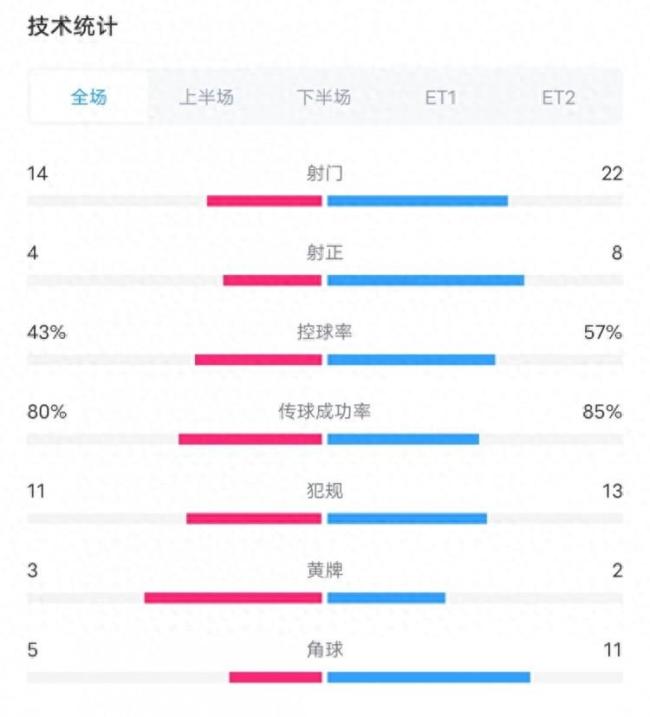Click the red bar under 犯规

(254, 518)
